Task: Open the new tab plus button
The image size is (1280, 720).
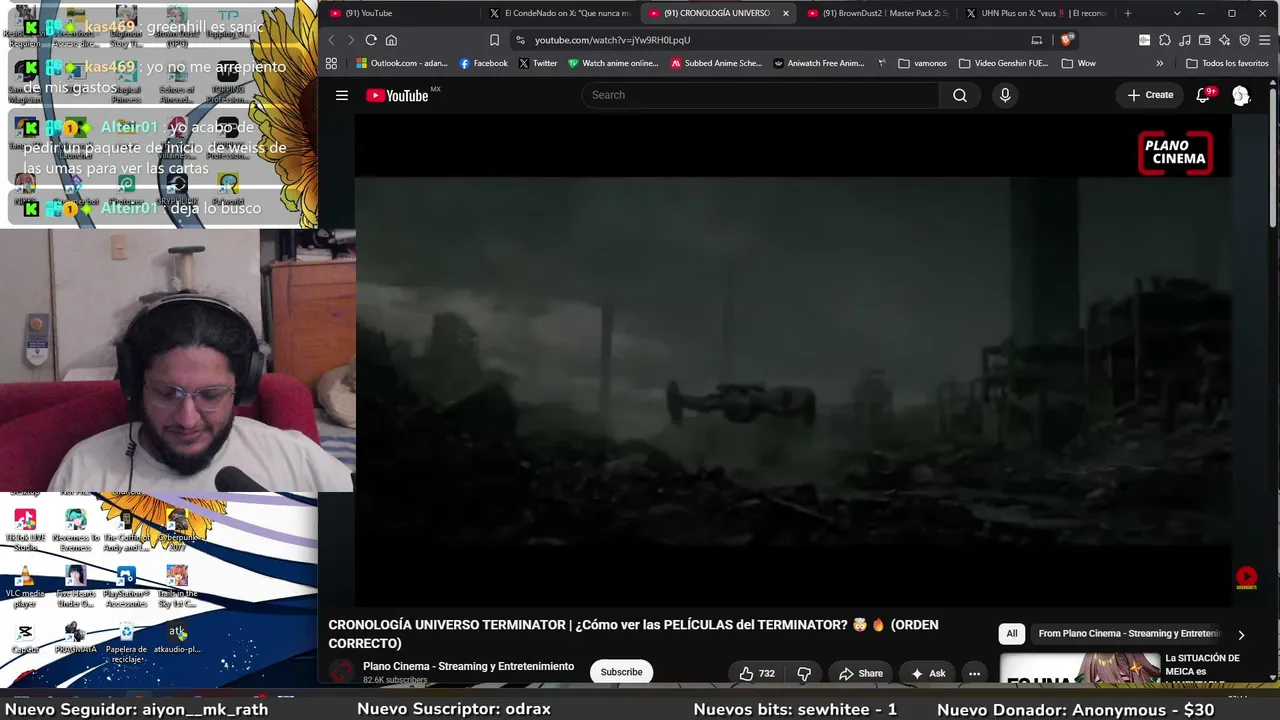Action: click(1128, 13)
